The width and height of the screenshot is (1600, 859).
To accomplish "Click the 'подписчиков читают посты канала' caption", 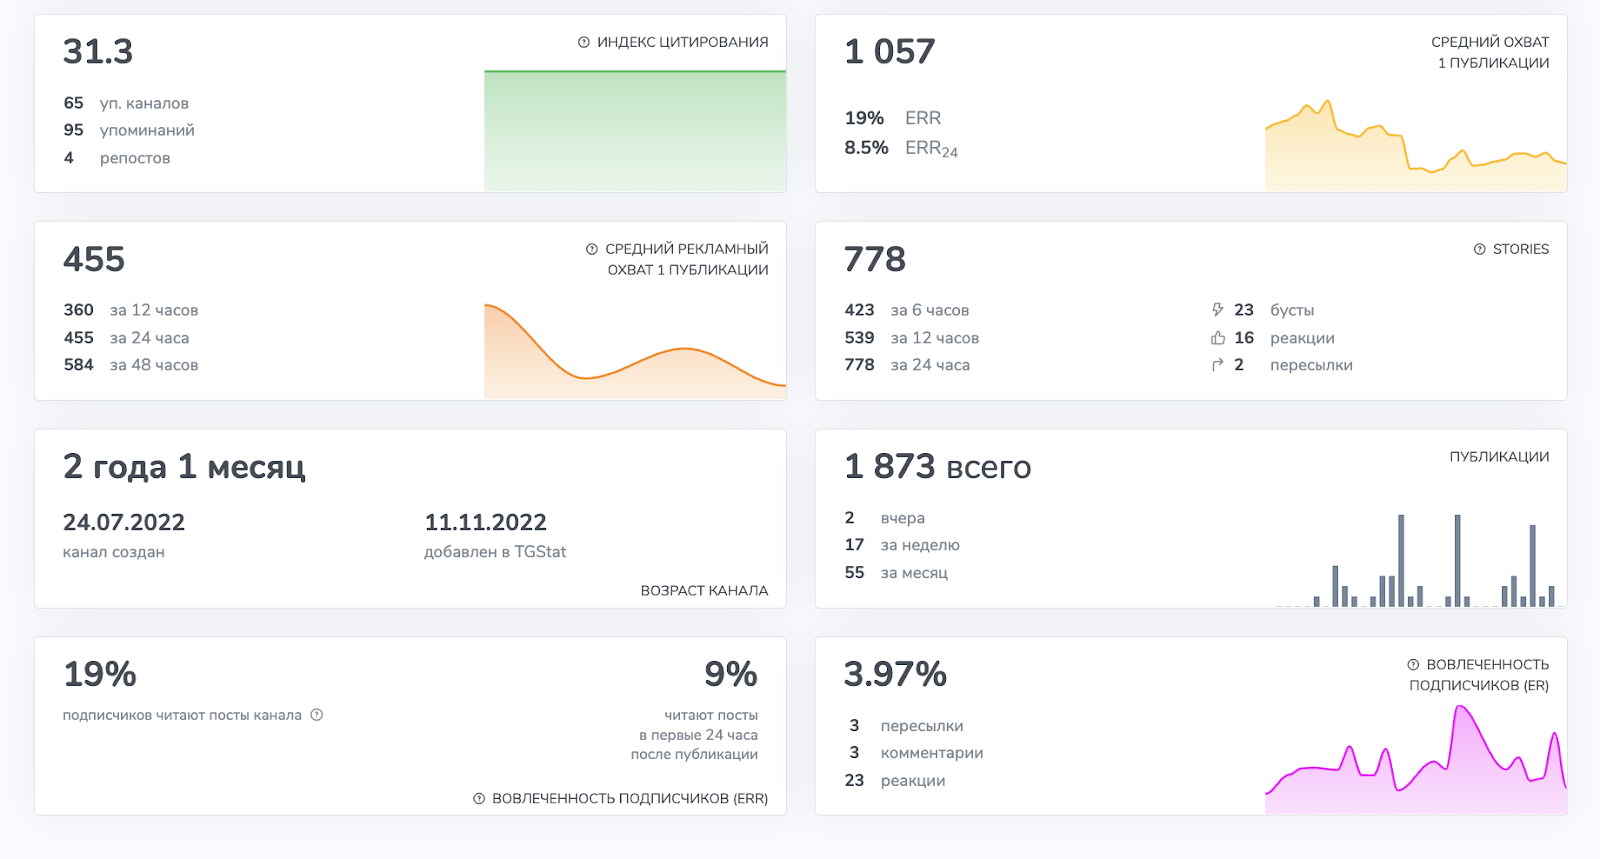I will tap(182, 715).
